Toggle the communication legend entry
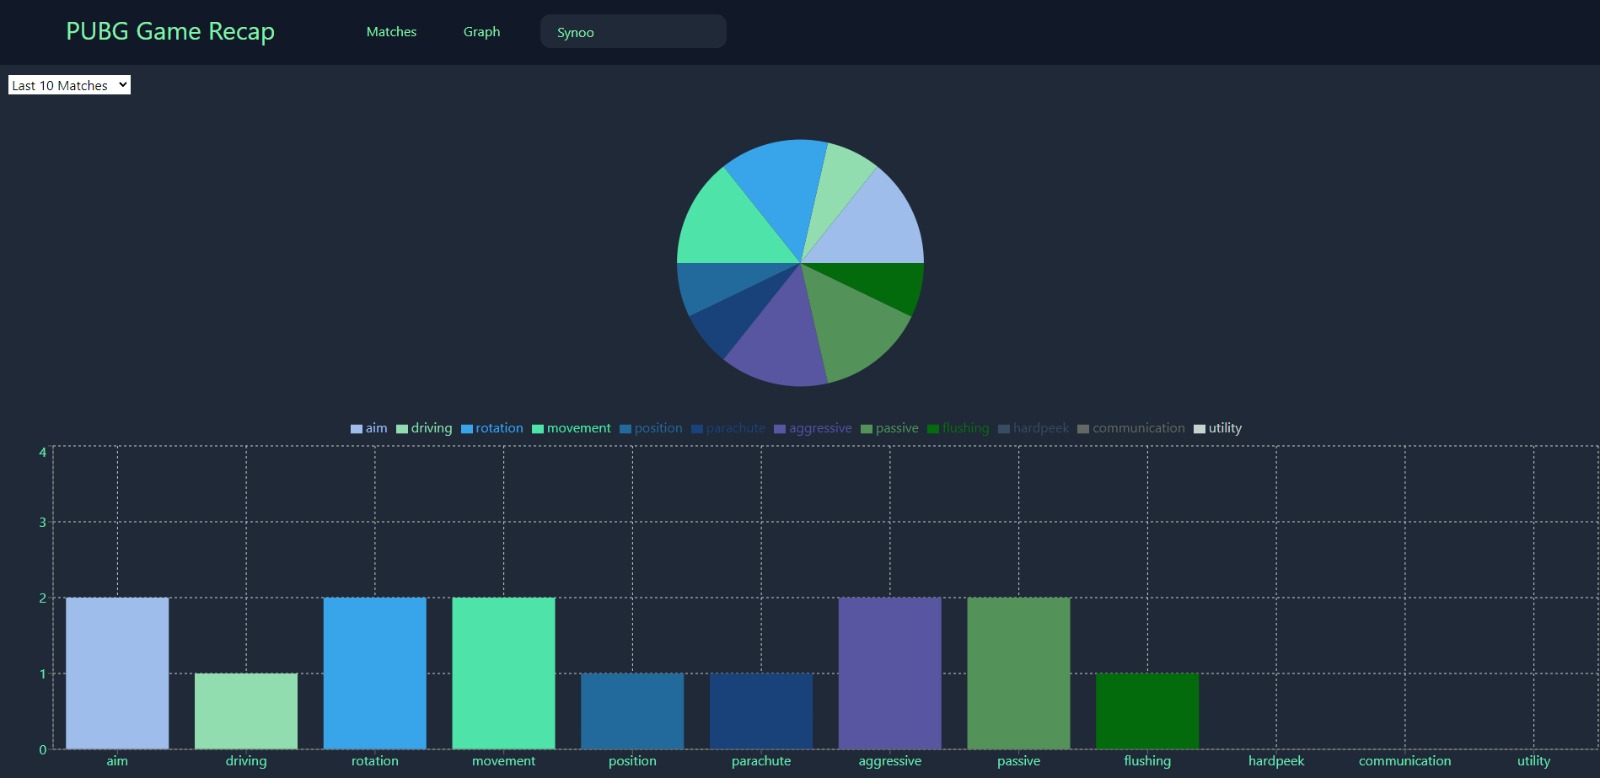 point(1131,428)
